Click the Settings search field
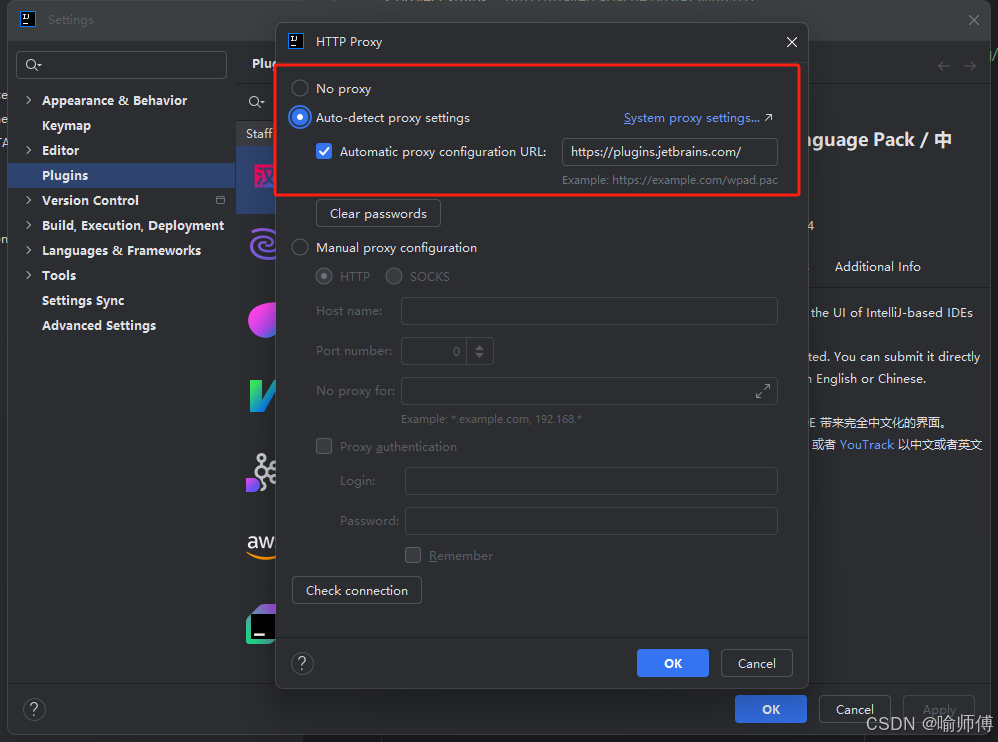The image size is (998, 742). pos(122,65)
